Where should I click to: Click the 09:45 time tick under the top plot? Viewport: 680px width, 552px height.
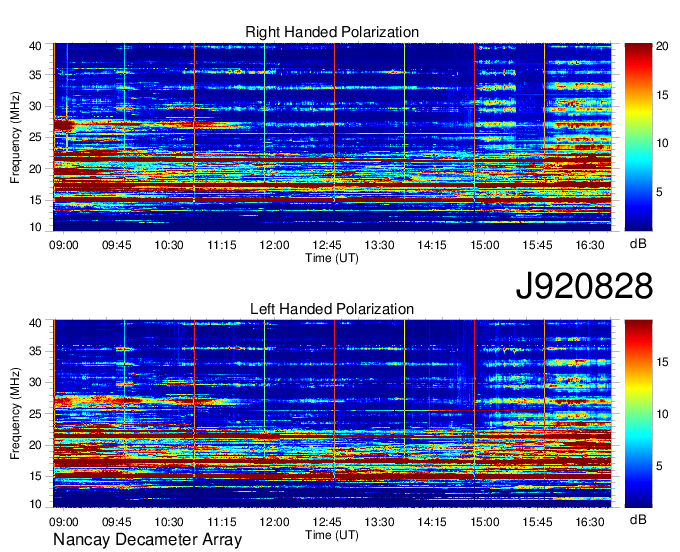(x=117, y=245)
